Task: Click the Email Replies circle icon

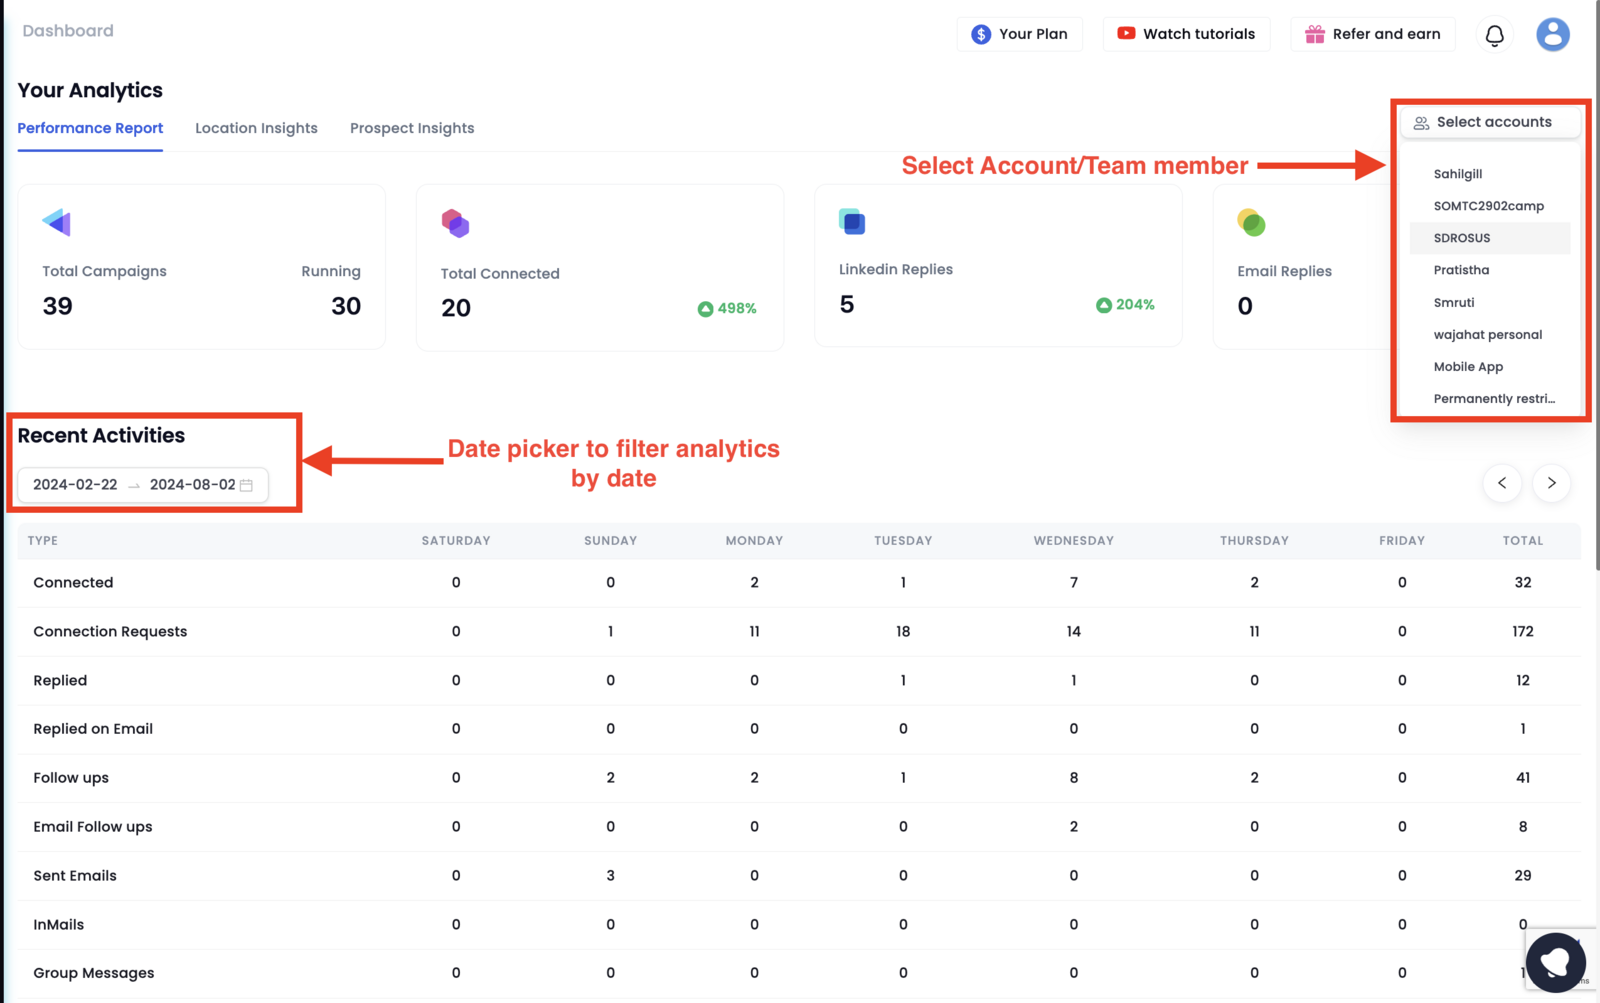Action: pos(1251,222)
